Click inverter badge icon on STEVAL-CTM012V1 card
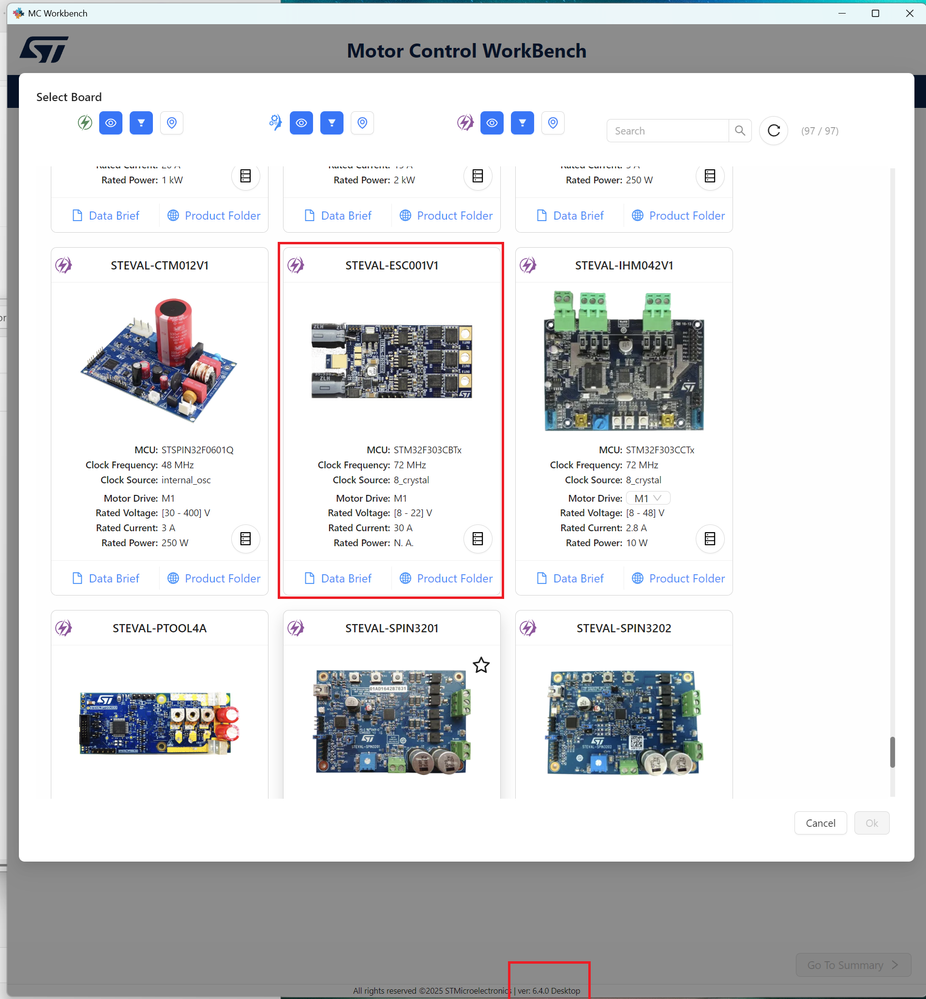The width and height of the screenshot is (926, 999). pyautogui.click(x=64, y=265)
